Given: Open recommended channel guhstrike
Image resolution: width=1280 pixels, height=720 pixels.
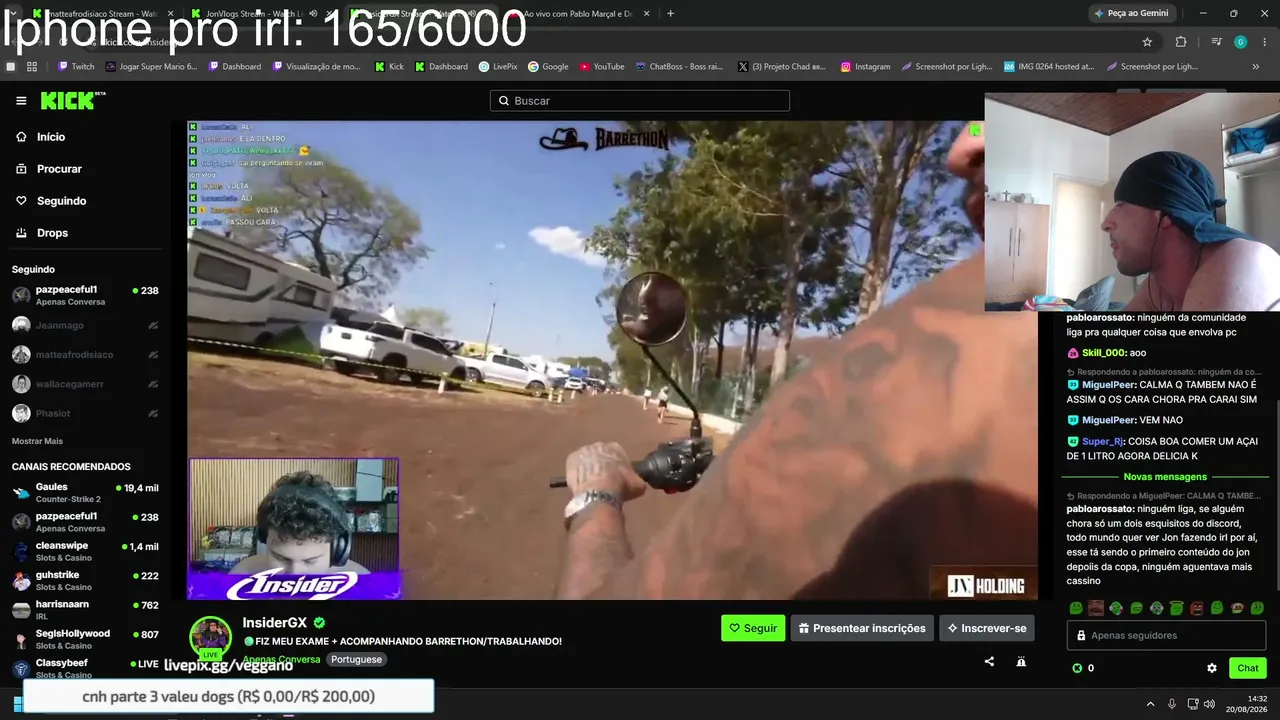Looking at the screenshot, I should (x=86, y=580).
